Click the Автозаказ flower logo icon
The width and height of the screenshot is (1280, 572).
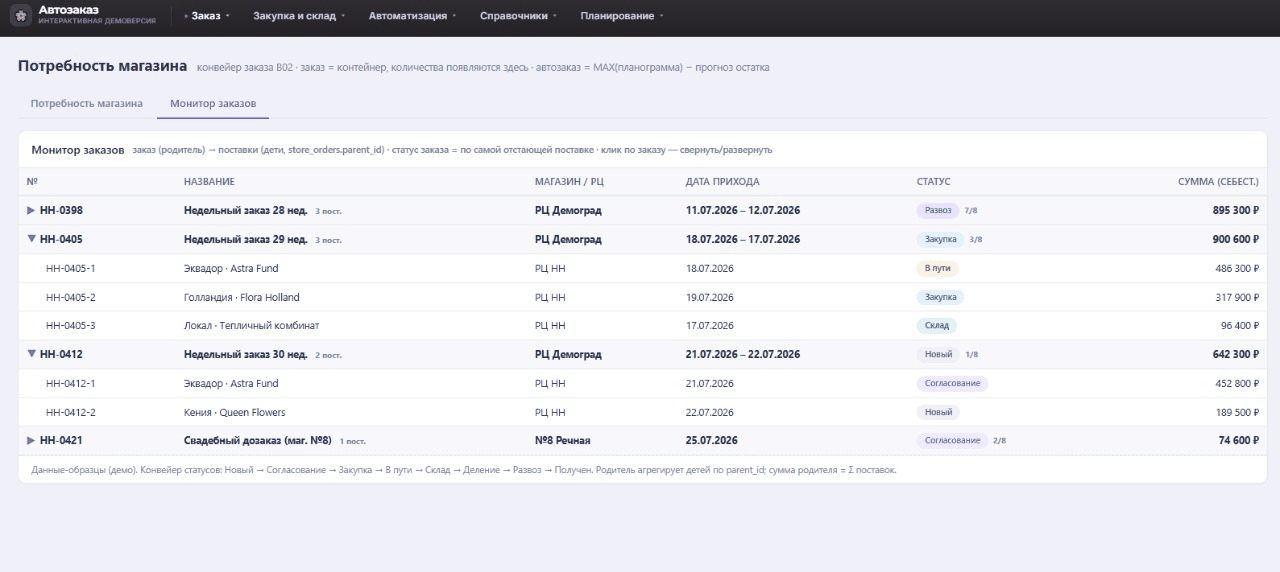pos(21,16)
